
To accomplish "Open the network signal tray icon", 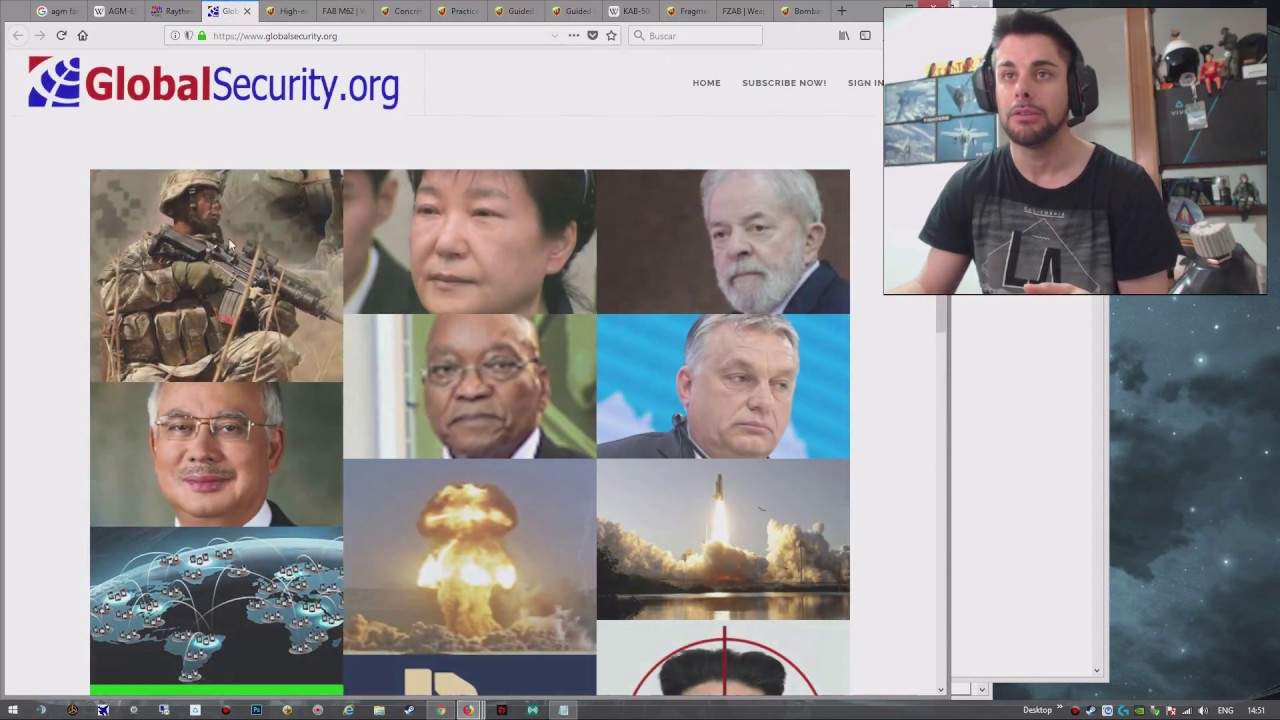I will (1187, 711).
